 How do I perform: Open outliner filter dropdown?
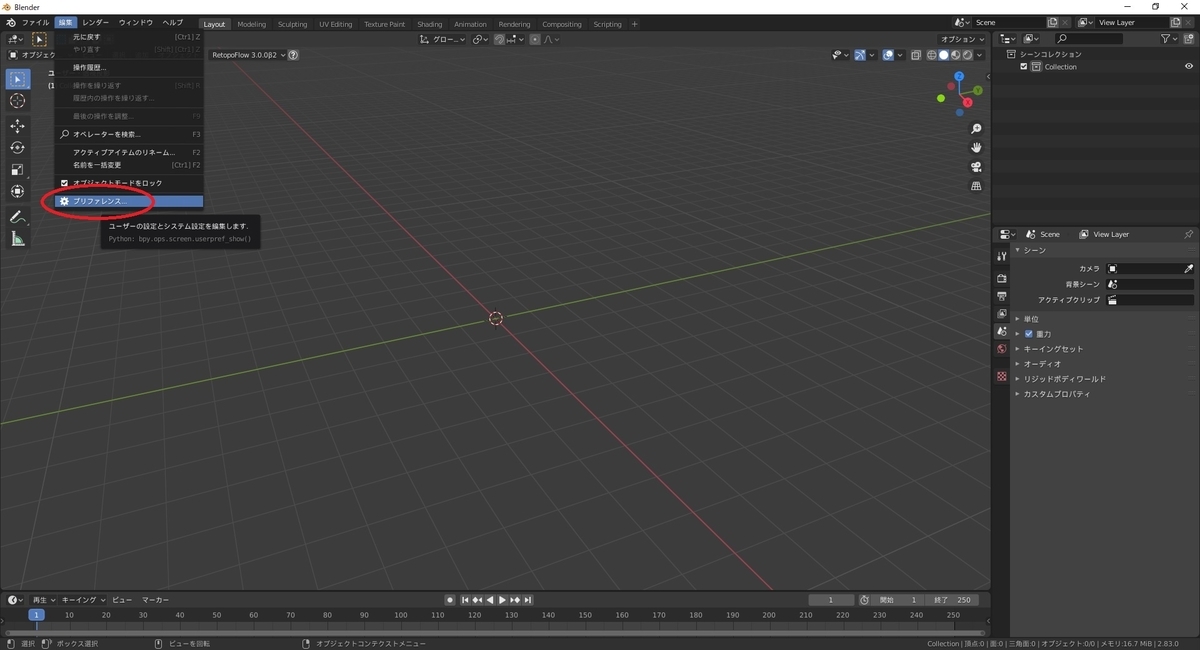[x=1170, y=38]
